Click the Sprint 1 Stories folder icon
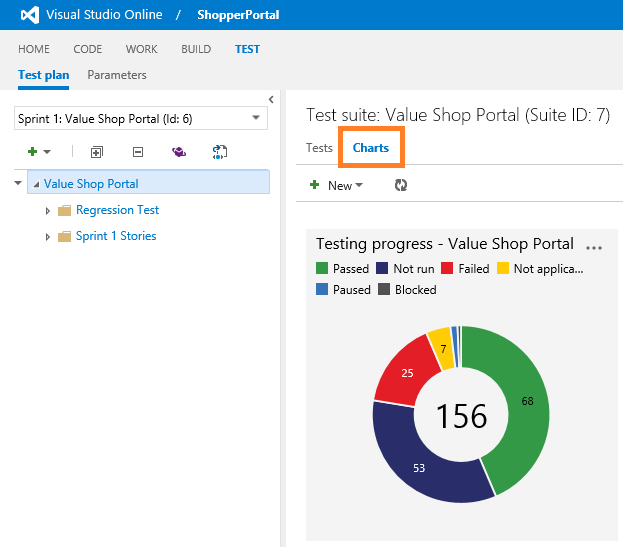Viewport: 623px width, 547px height. tap(64, 237)
